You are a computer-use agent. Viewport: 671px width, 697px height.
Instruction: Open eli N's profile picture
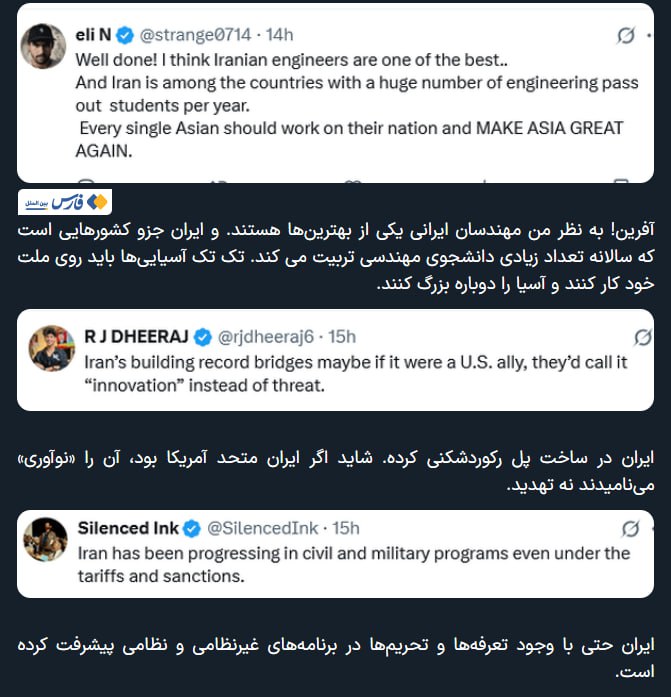45,45
